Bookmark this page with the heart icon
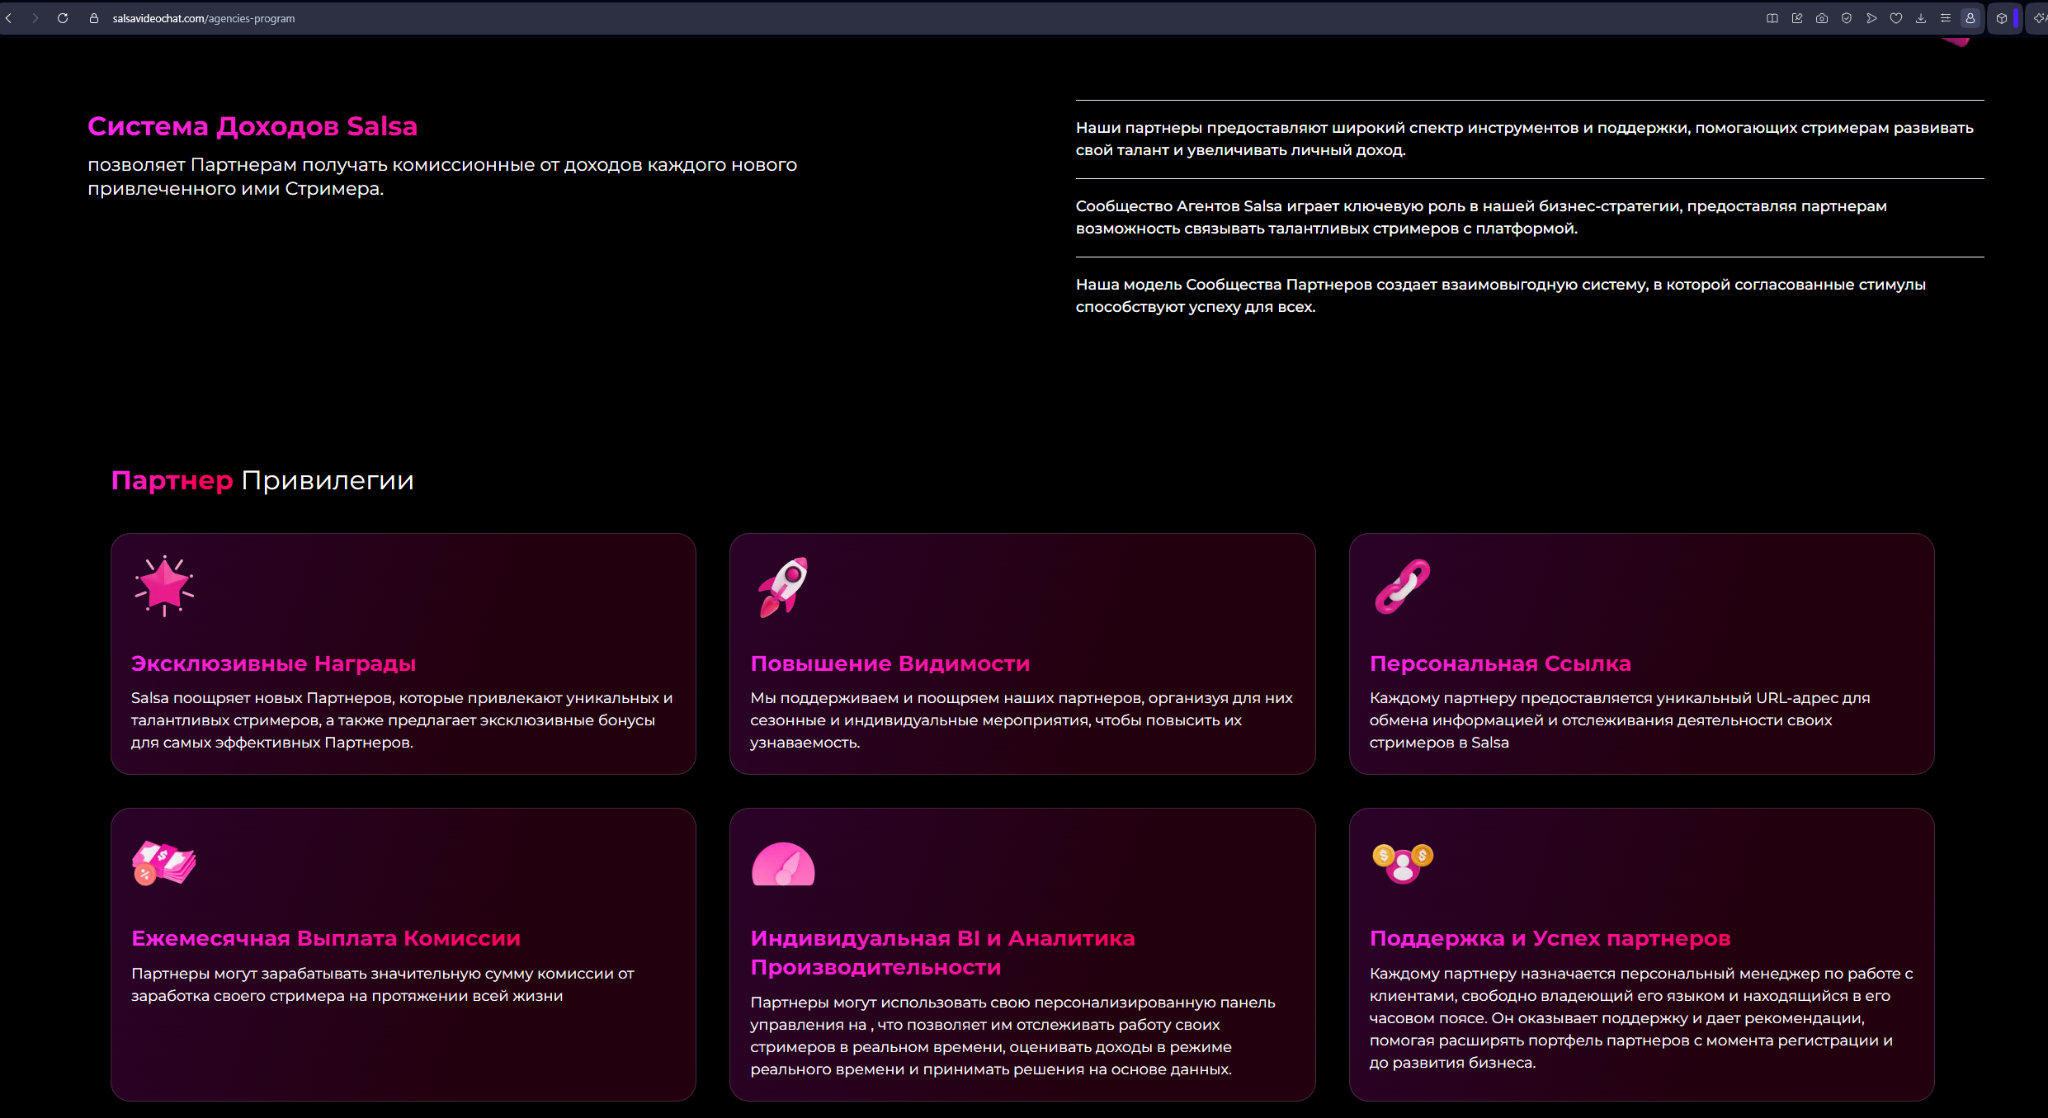The width and height of the screenshot is (2048, 1118). 1896,18
